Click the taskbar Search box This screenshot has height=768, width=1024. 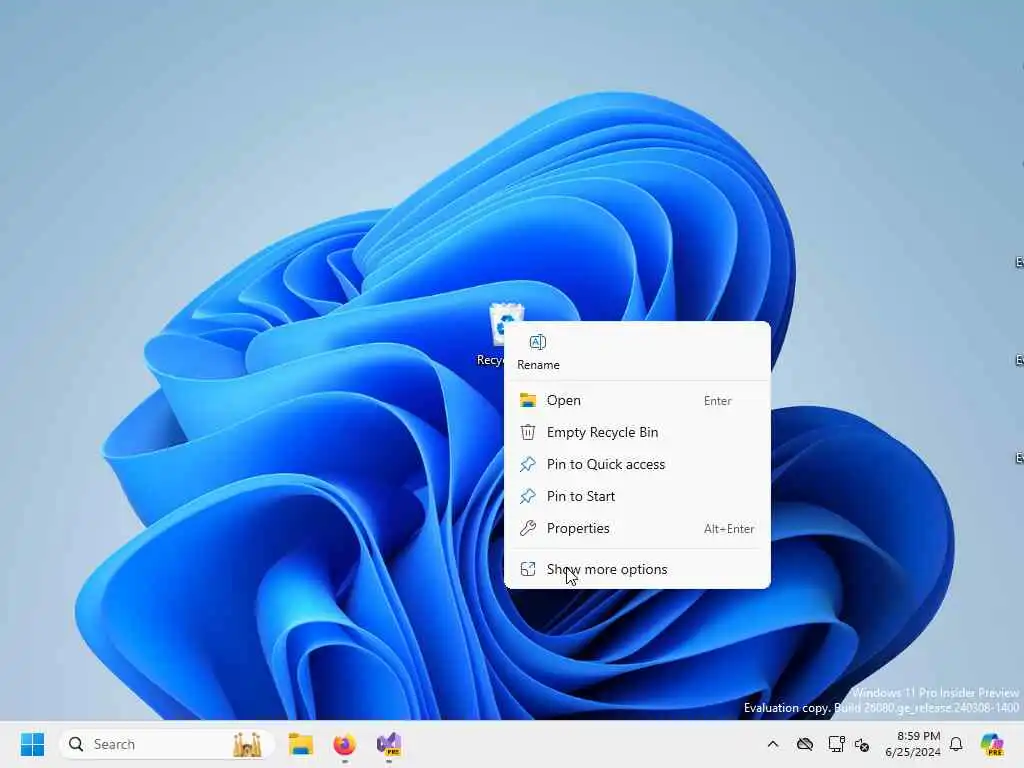(165, 744)
